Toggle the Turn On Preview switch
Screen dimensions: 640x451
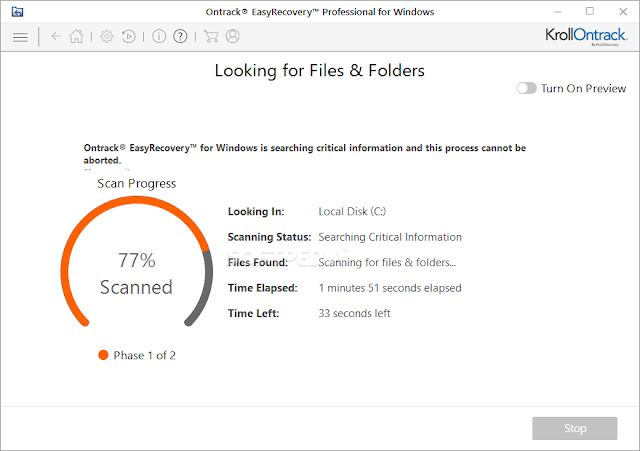[527, 88]
